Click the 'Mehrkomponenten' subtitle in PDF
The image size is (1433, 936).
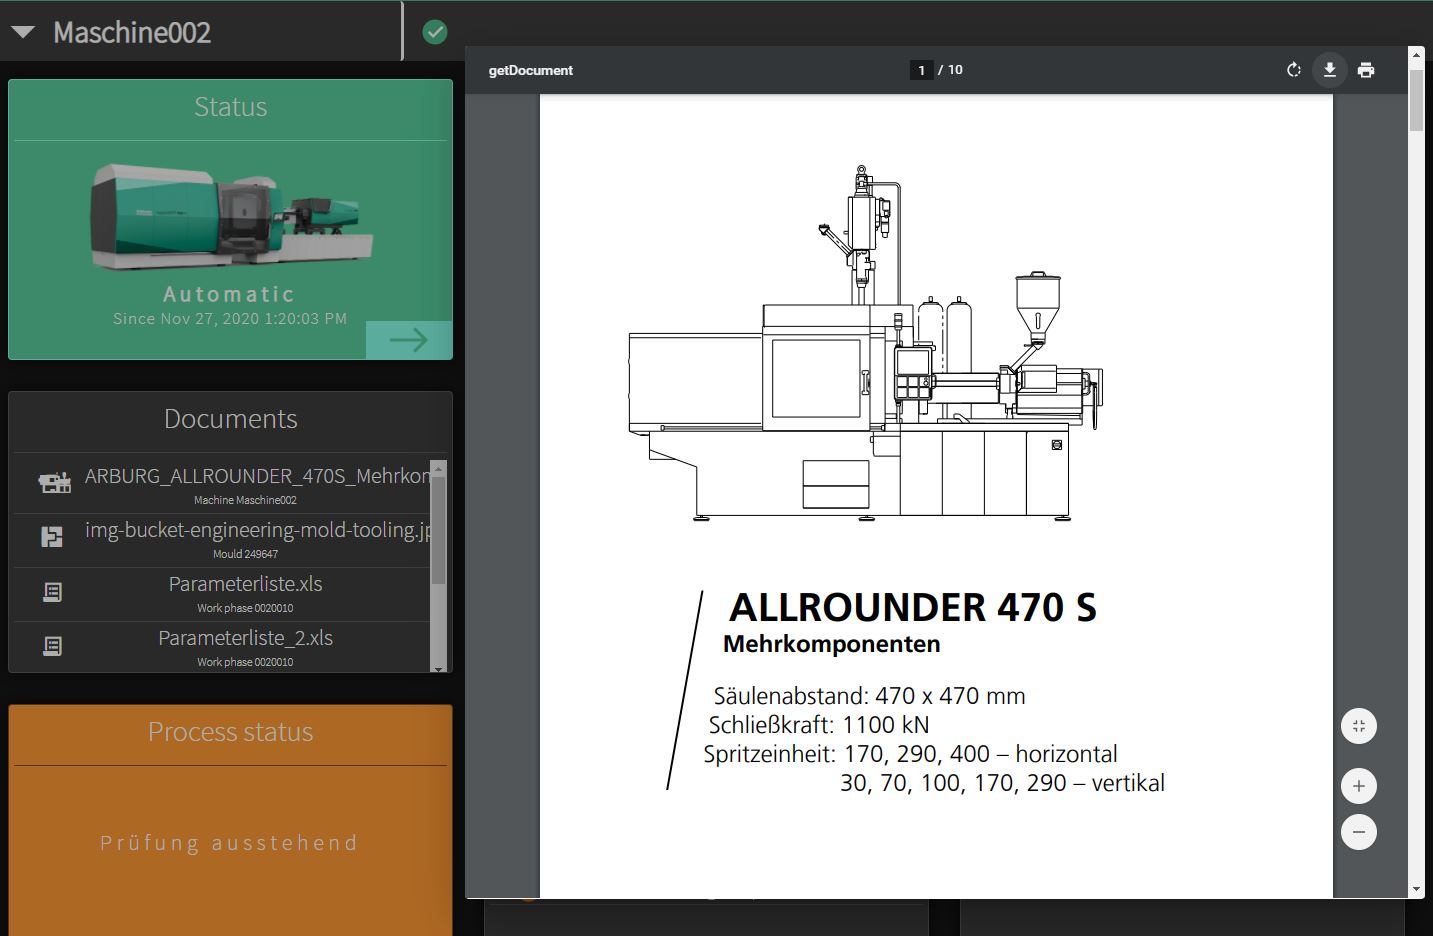coord(831,644)
